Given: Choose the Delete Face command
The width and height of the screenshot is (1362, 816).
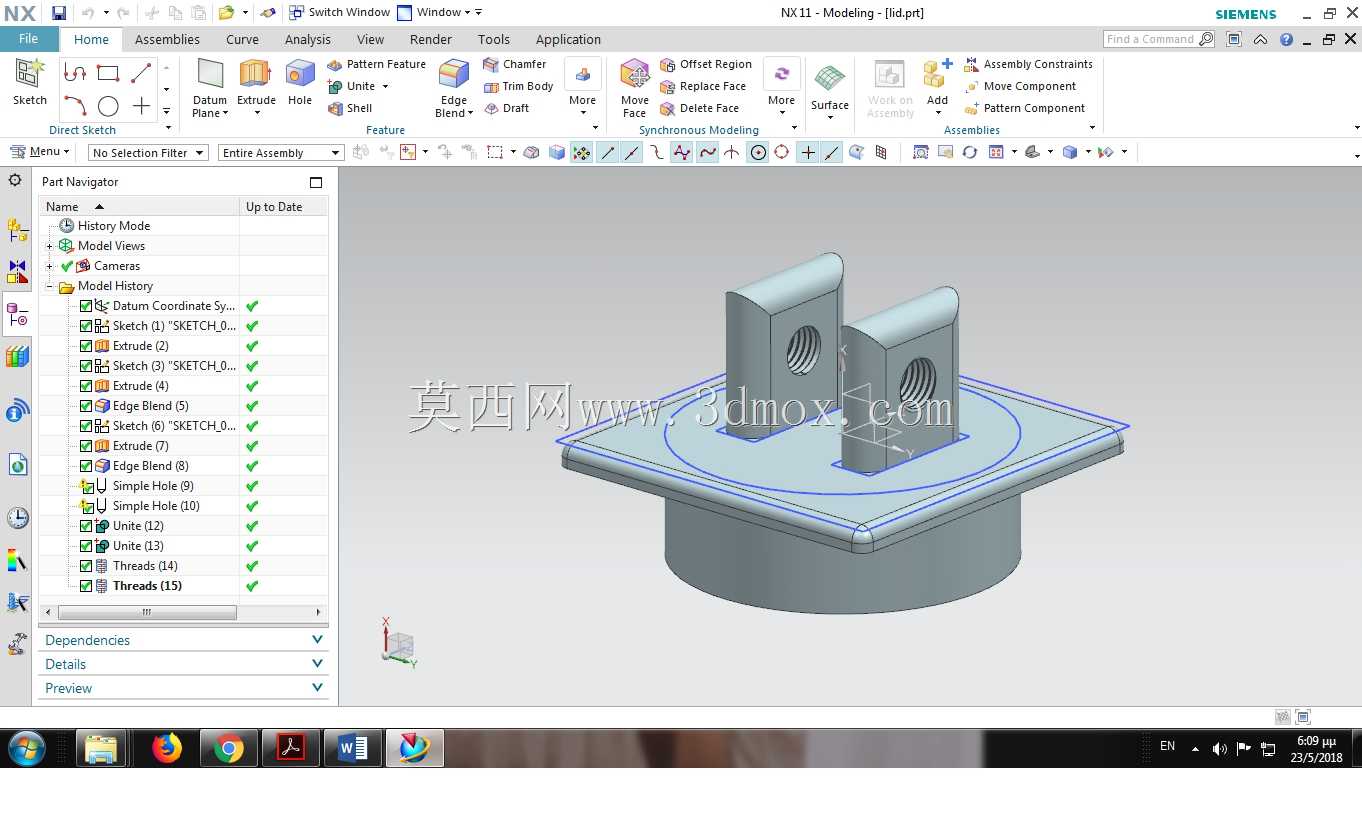Looking at the screenshot, I should click(699, 108).
